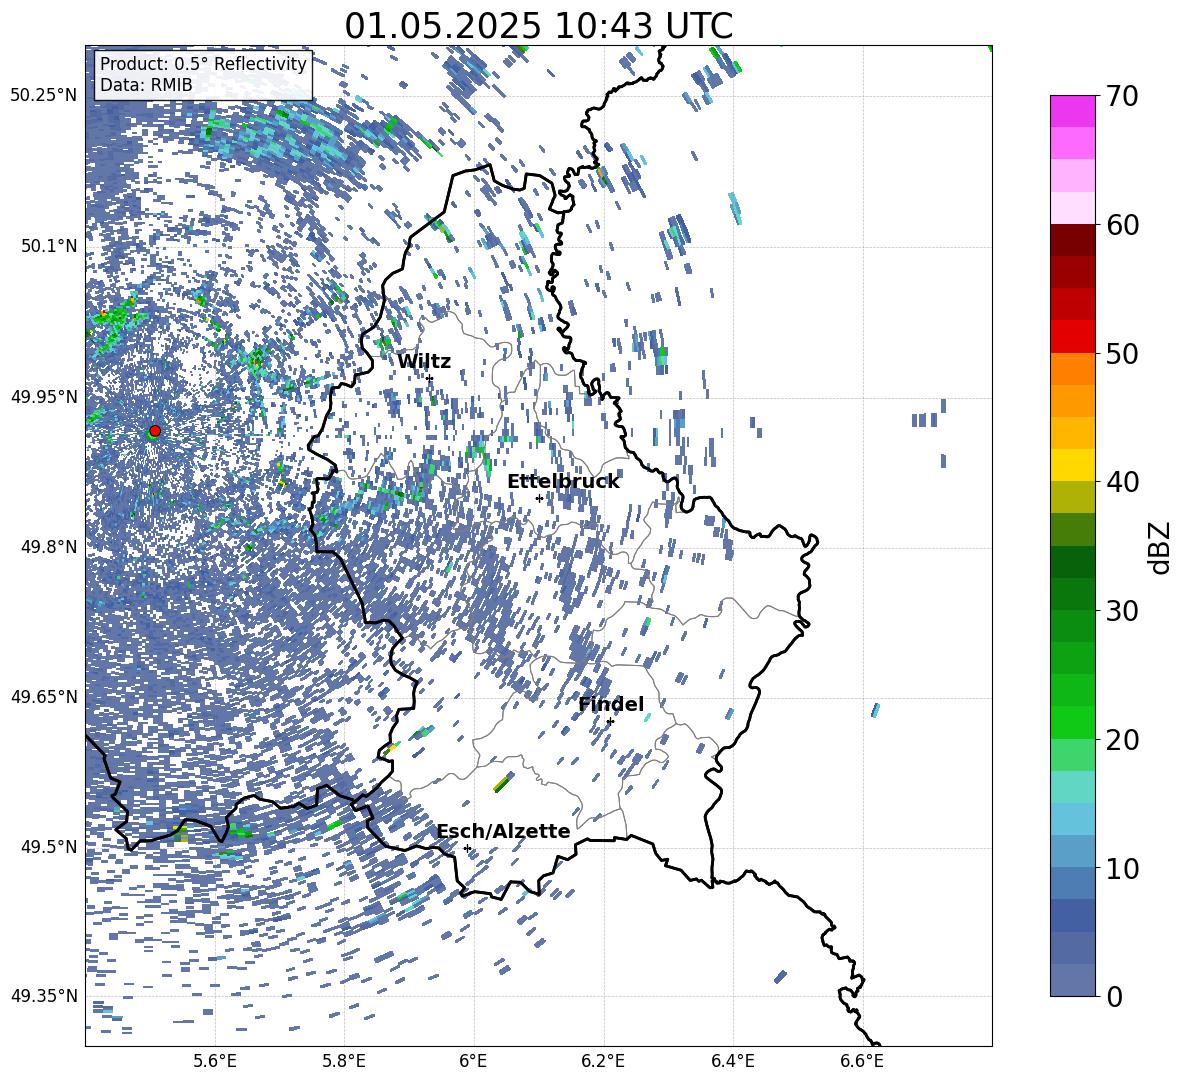Click the 49.5°N latitude label

[49, 846]
